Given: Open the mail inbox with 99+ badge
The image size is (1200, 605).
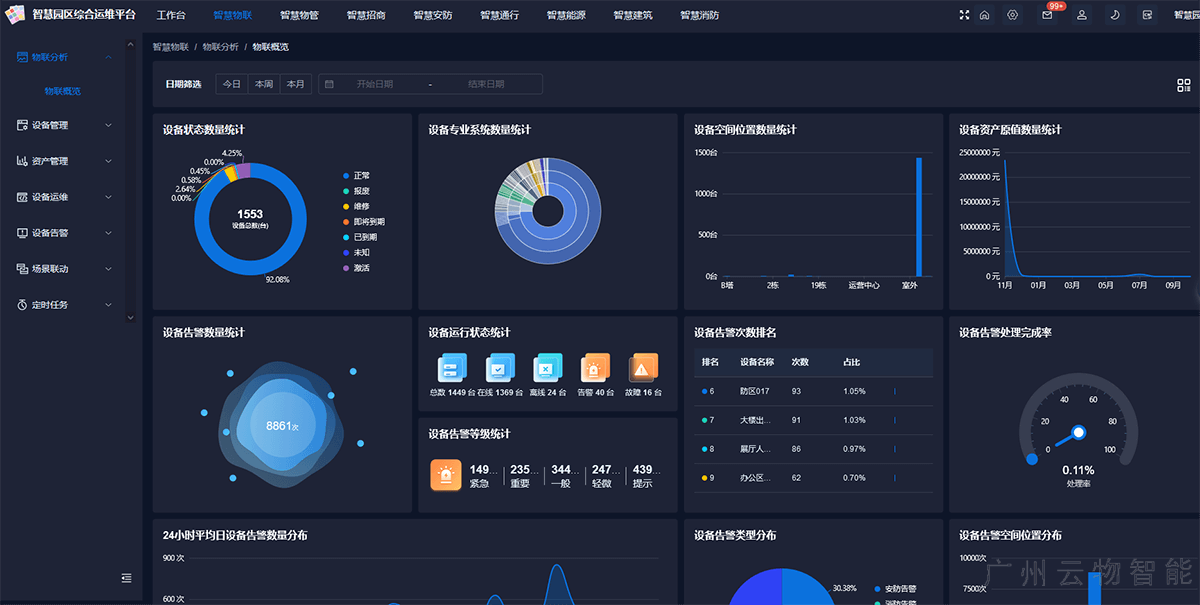Looking at the screenshot, I should click(x=1047, y=15).
